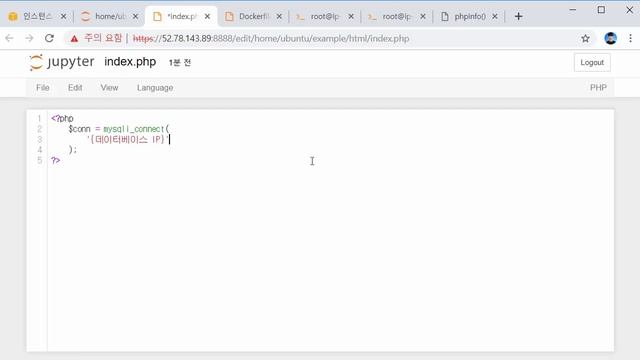Open the Edit menu

coord(75,88)
